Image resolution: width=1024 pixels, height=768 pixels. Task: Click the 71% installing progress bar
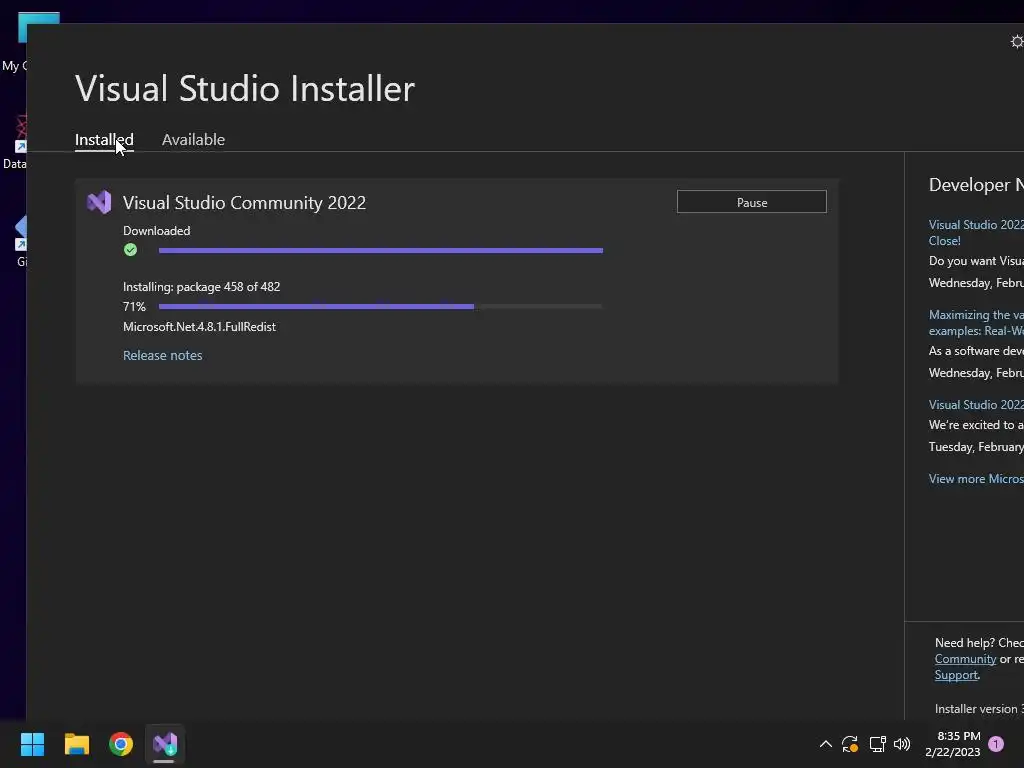click(x=381, y=306)
